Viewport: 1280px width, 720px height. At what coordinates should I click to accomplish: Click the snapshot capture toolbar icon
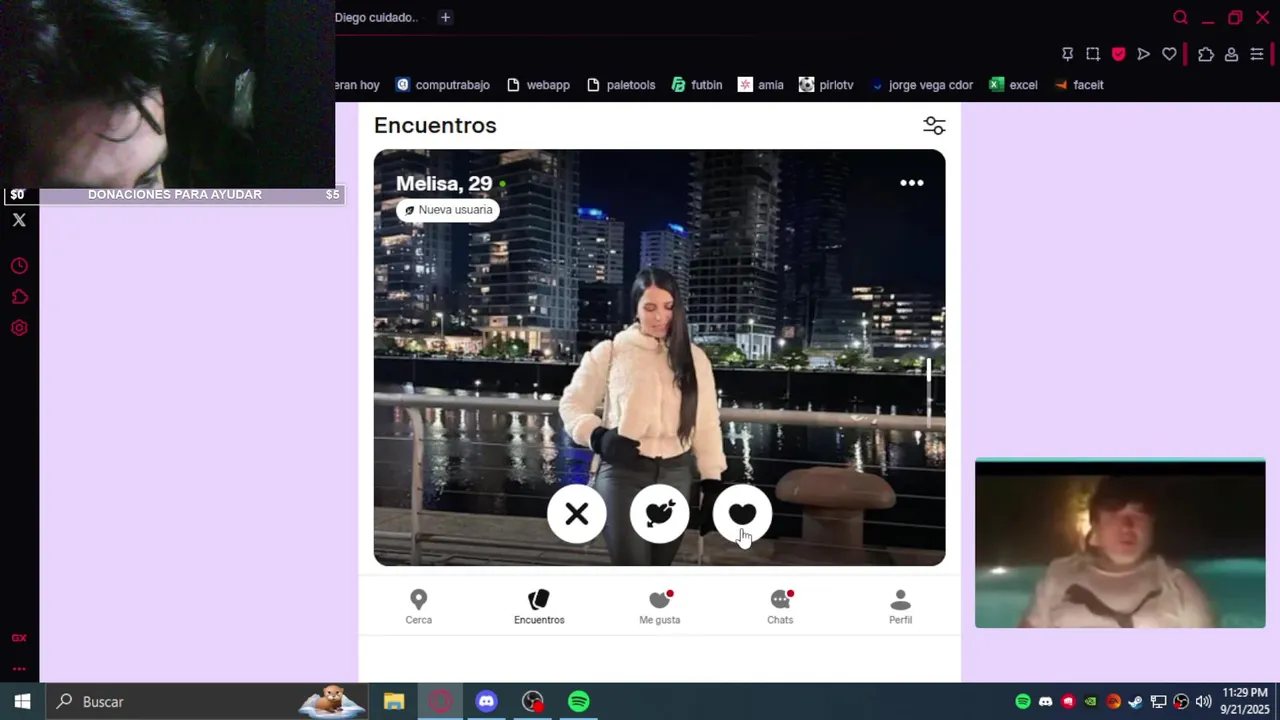(1093, 54)
